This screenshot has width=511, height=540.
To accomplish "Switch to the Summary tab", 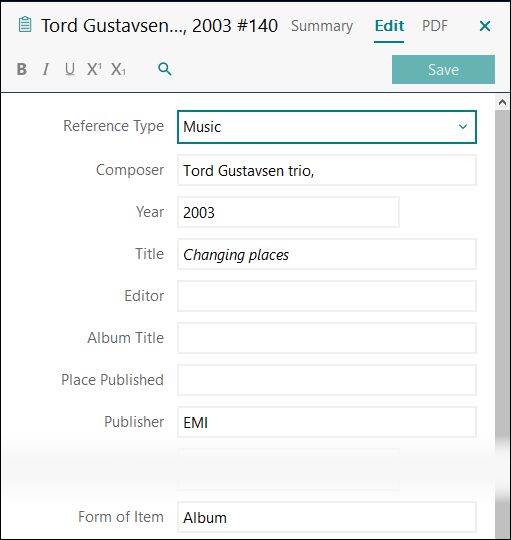I will coord(322,26).
